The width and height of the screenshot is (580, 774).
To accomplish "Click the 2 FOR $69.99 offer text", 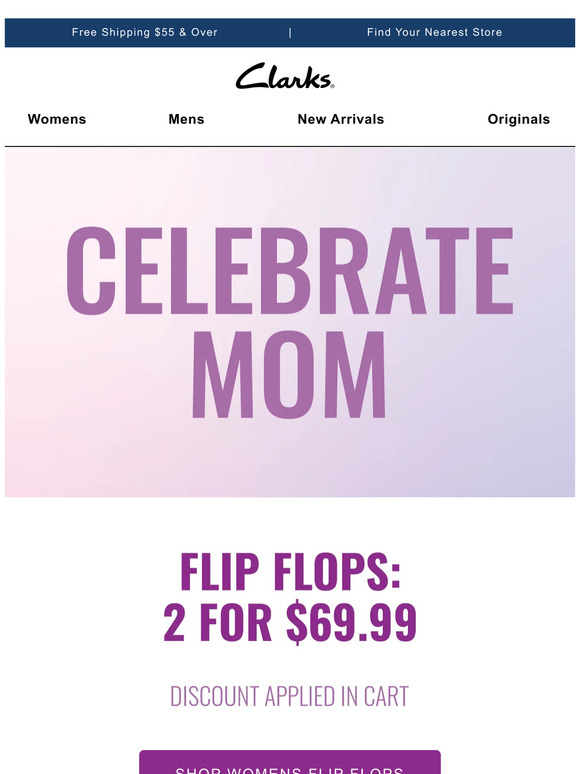I will pyautogui.click(x=290, y=622).
